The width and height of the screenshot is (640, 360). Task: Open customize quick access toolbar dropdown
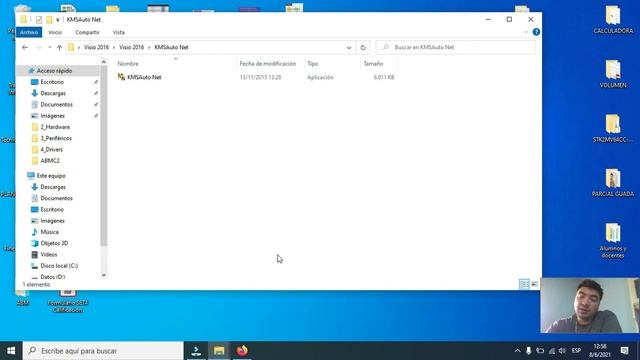point(58,20)
